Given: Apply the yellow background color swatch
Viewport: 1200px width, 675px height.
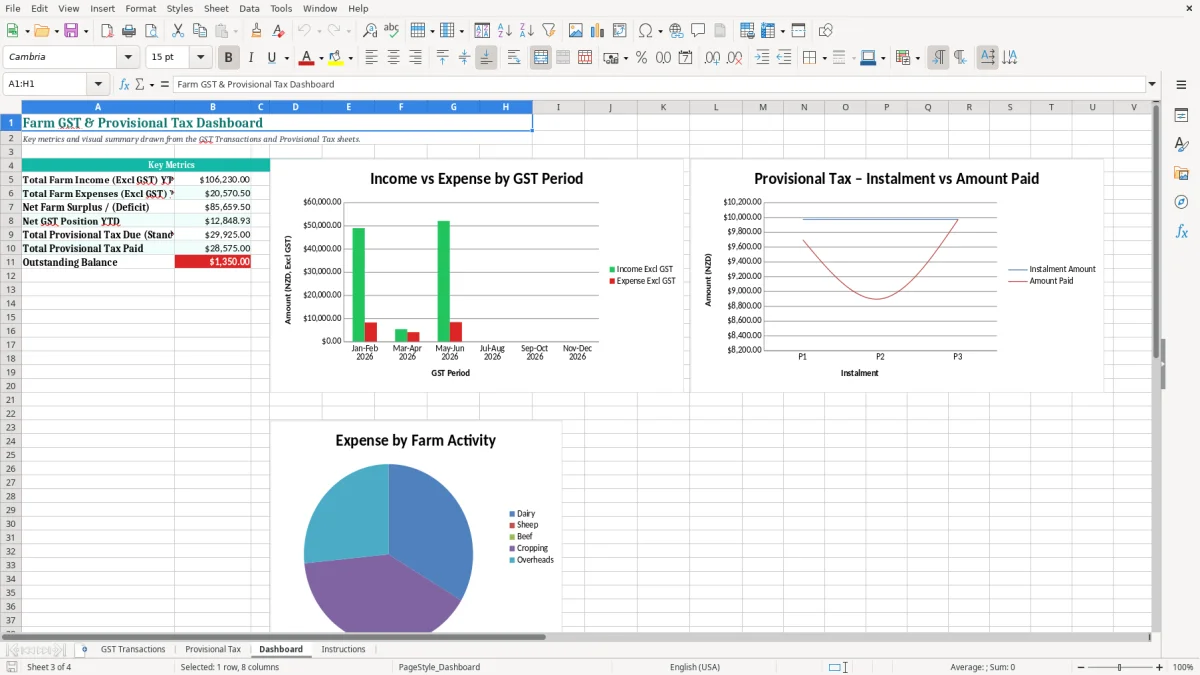Looking at the screenshot, I should coord(336,58).
